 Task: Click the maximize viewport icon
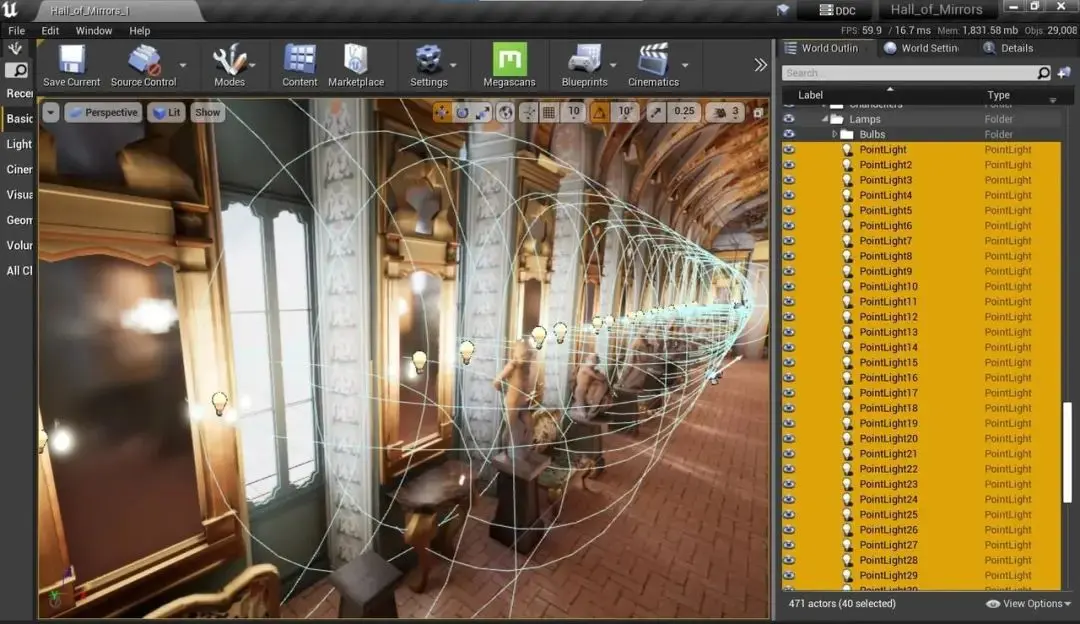(758, 112)
